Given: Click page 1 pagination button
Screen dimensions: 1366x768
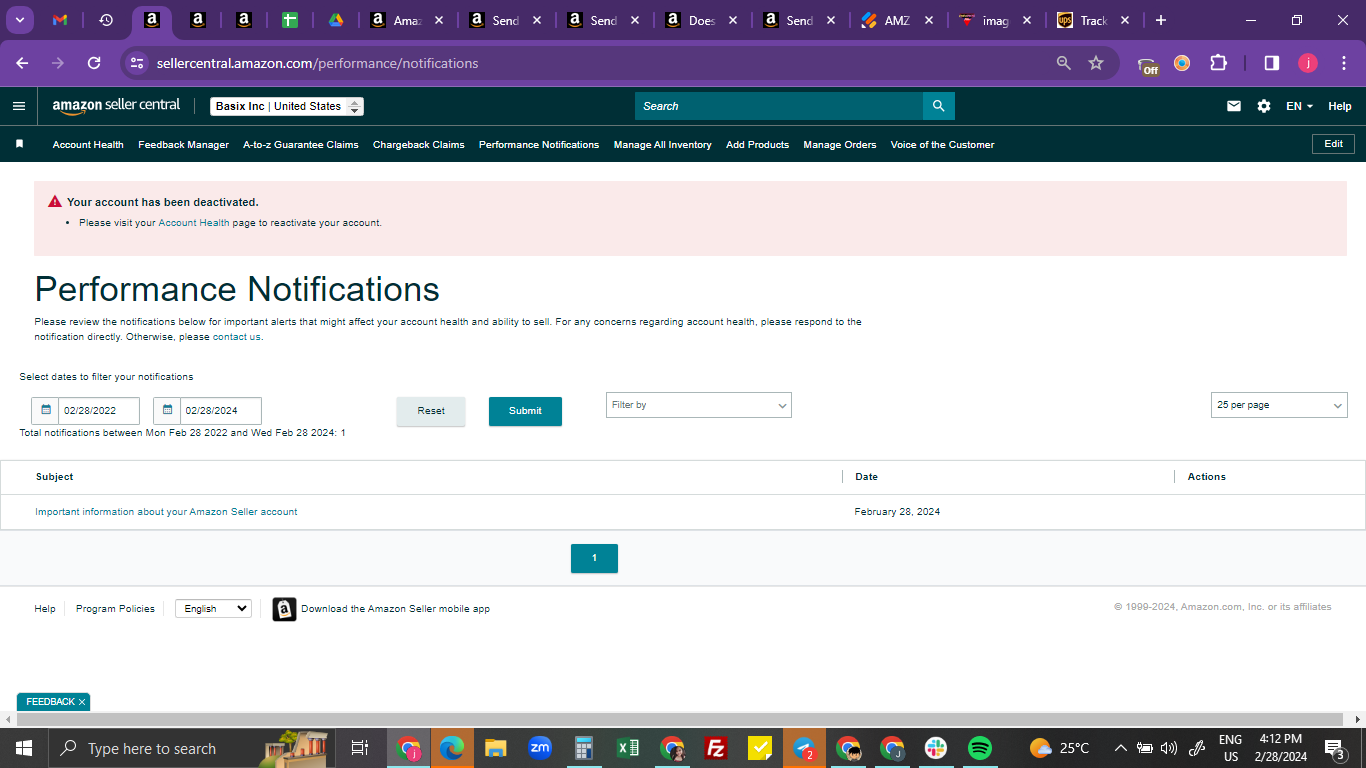Looking at the screenshot, I should 594,558.
